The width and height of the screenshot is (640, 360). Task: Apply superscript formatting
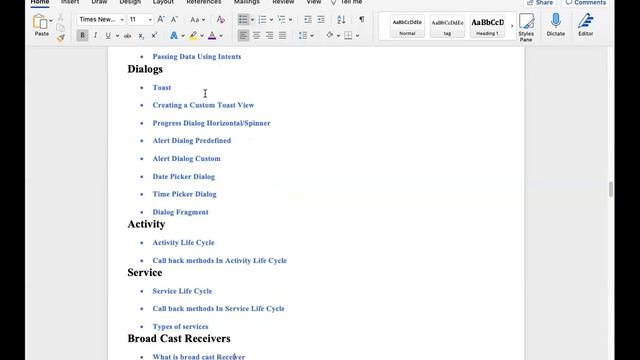[154, 36]
